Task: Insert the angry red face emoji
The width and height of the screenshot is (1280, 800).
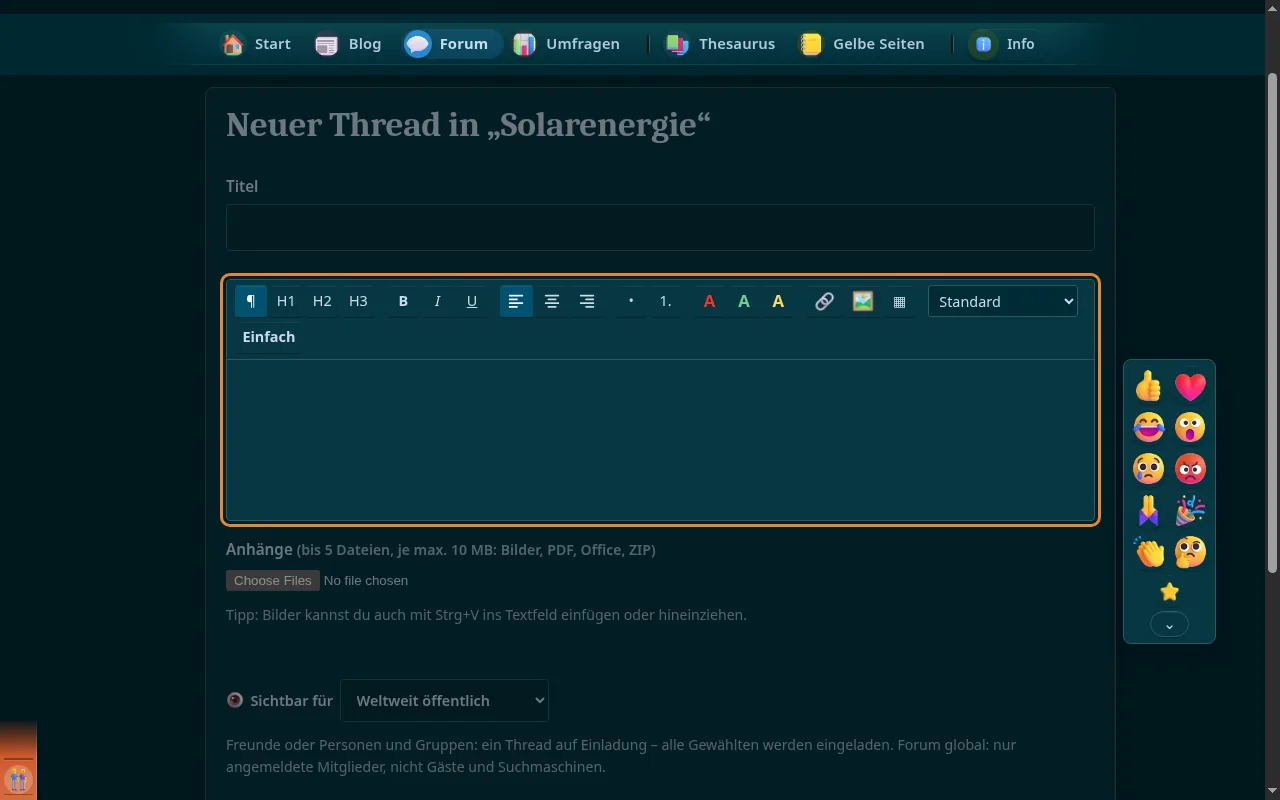Action: pos(1190,468)
